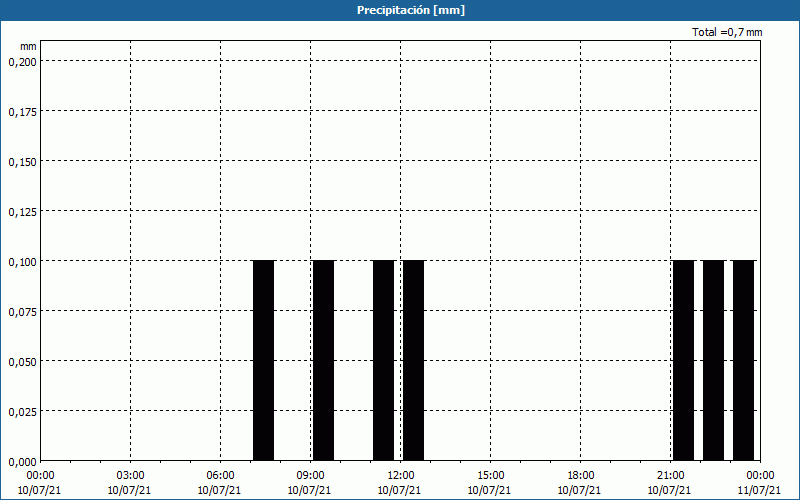The image size is (800, 500).
Task: Click the 12:00 x-axis time label
Action: click(401, 476)
